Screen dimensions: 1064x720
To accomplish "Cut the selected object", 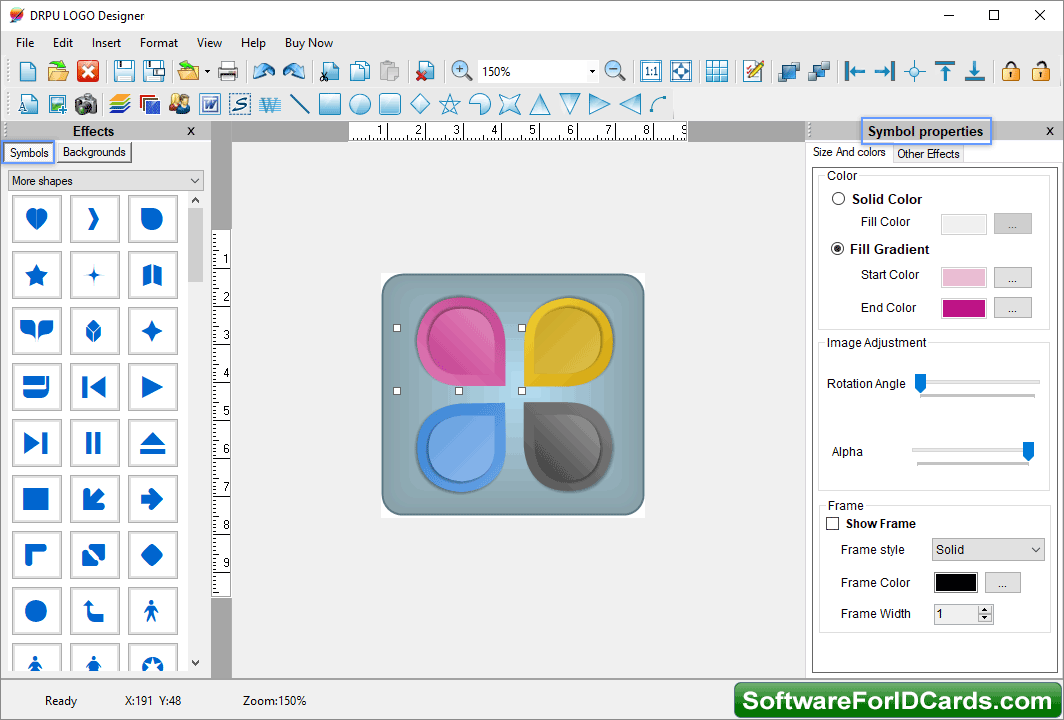I will [330, 71].
